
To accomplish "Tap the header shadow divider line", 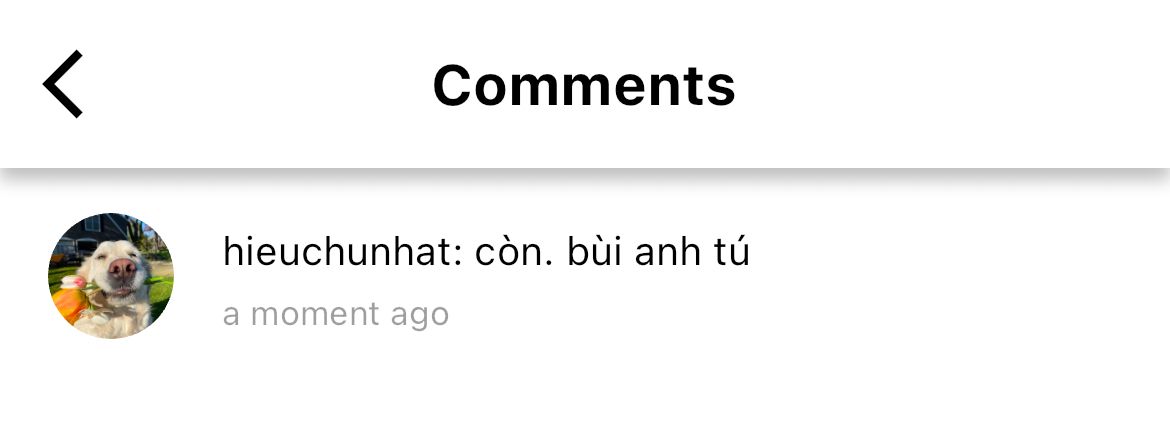I will click(x=585, y=175).
